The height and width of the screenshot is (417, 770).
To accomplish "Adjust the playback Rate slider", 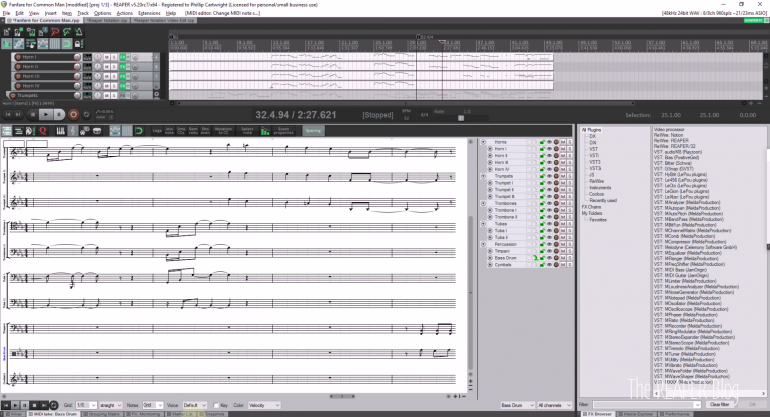I will point(461,118).
